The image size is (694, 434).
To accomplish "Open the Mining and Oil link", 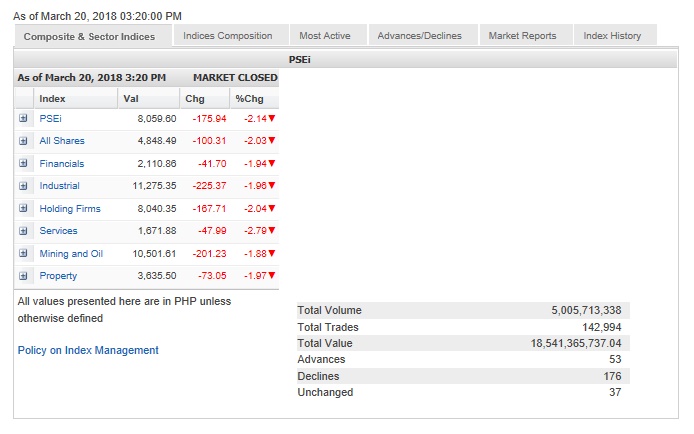I will 71,254.
